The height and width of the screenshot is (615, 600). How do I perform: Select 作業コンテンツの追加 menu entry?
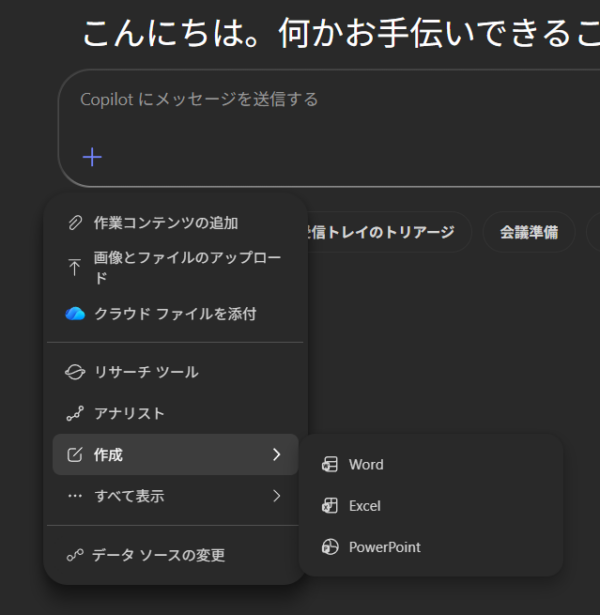click(x=175, y=223)
